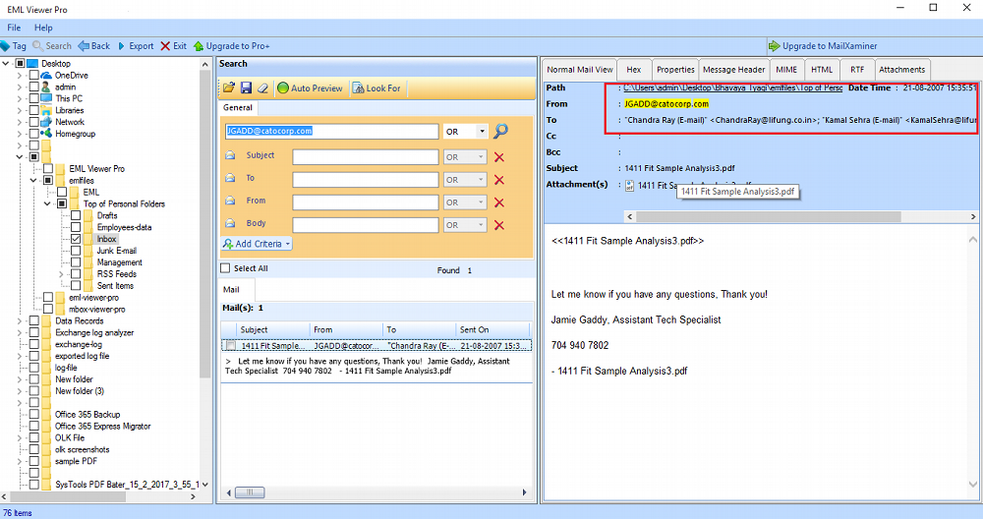Click the save search disk icon

coord(246,88)
